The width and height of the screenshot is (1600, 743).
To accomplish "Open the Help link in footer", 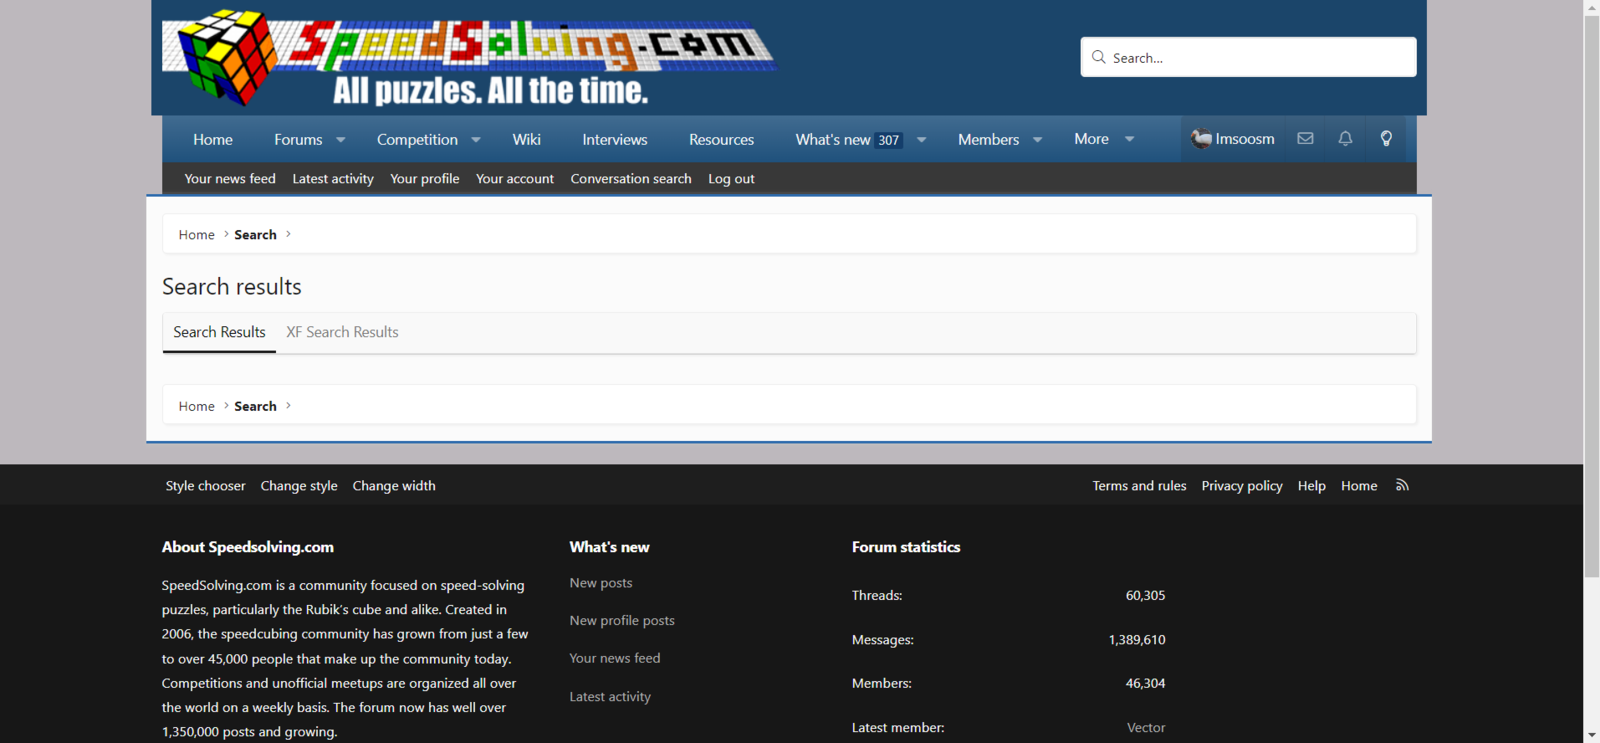I will (1311, 486).
